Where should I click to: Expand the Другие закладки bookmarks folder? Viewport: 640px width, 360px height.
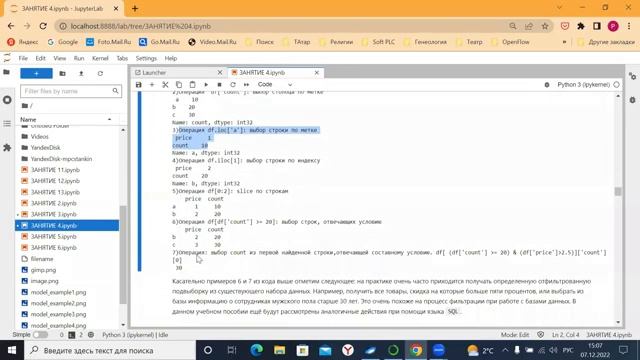point(606,42)
